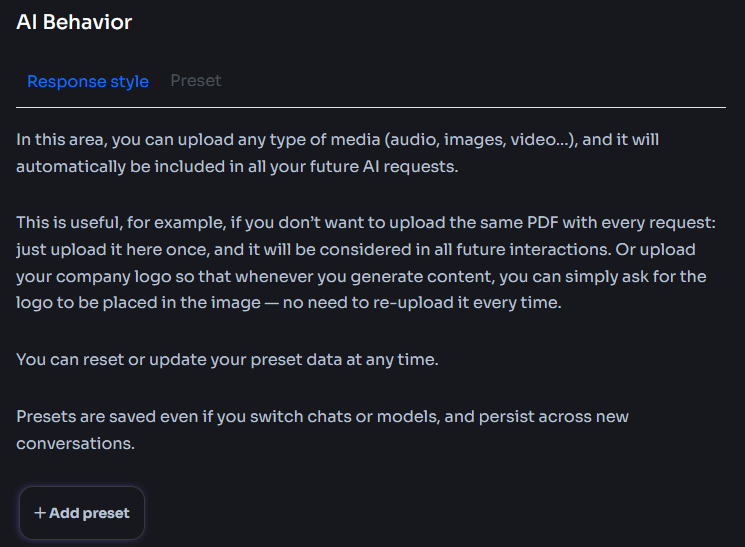The height and width of the screenshot is (547, 745).
Task: Click the paragraph starting 'In this area'
Action: pyautogui.click(x=337, y=153)
